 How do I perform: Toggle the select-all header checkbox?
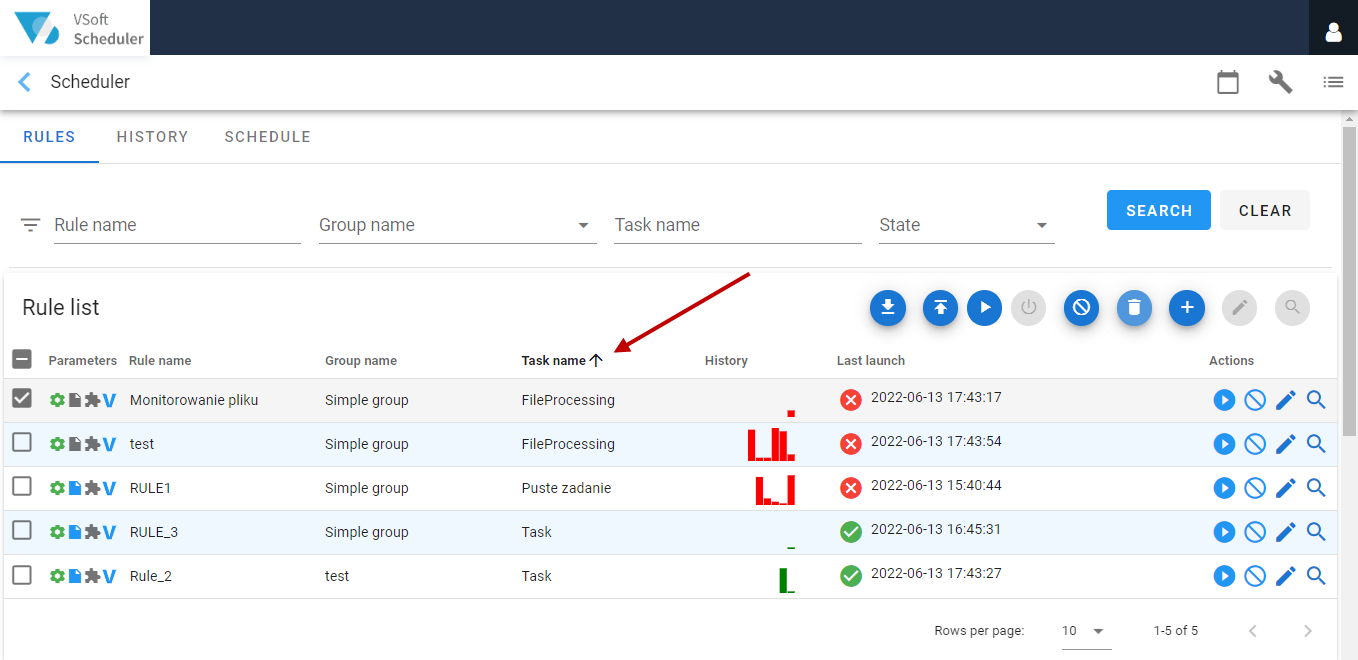[22, 359]
